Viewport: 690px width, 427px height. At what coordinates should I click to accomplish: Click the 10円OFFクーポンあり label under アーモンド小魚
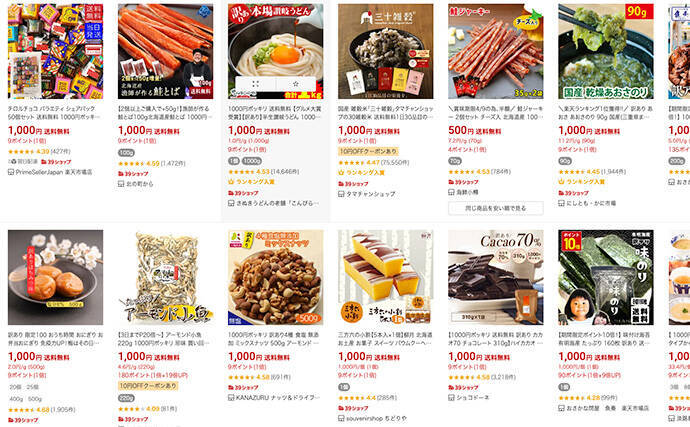[x=148, y=386]
